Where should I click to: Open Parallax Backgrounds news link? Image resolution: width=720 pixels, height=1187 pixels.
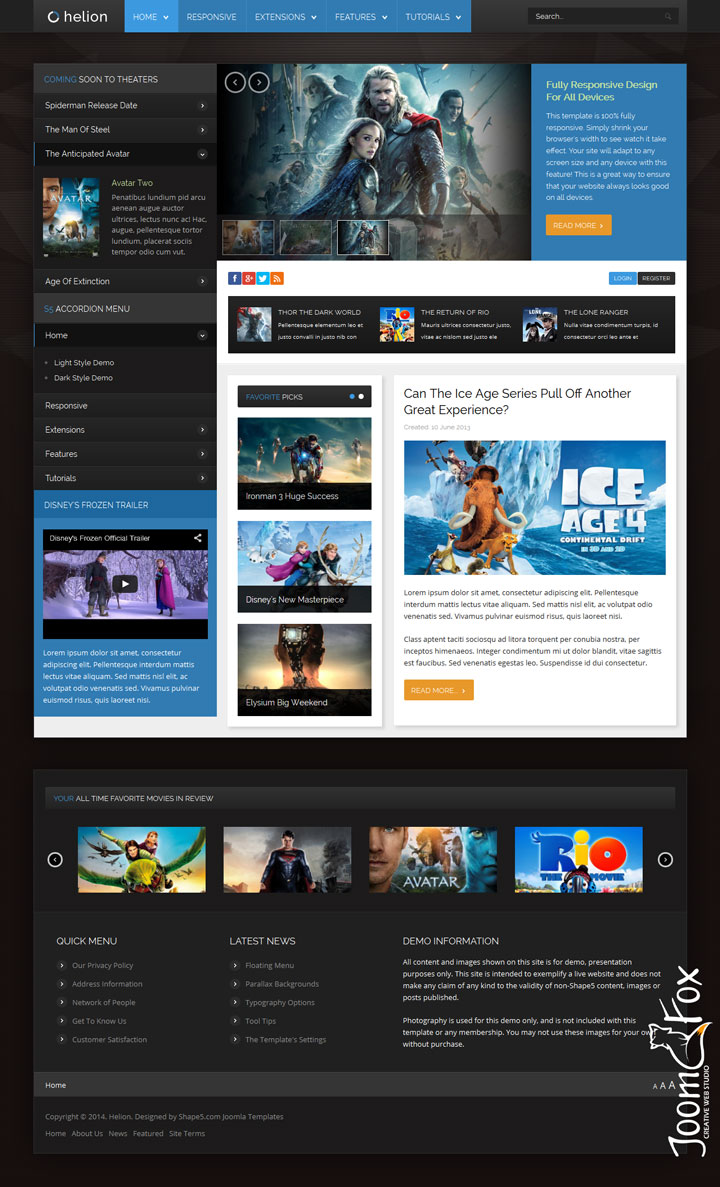tap(282, 984)
